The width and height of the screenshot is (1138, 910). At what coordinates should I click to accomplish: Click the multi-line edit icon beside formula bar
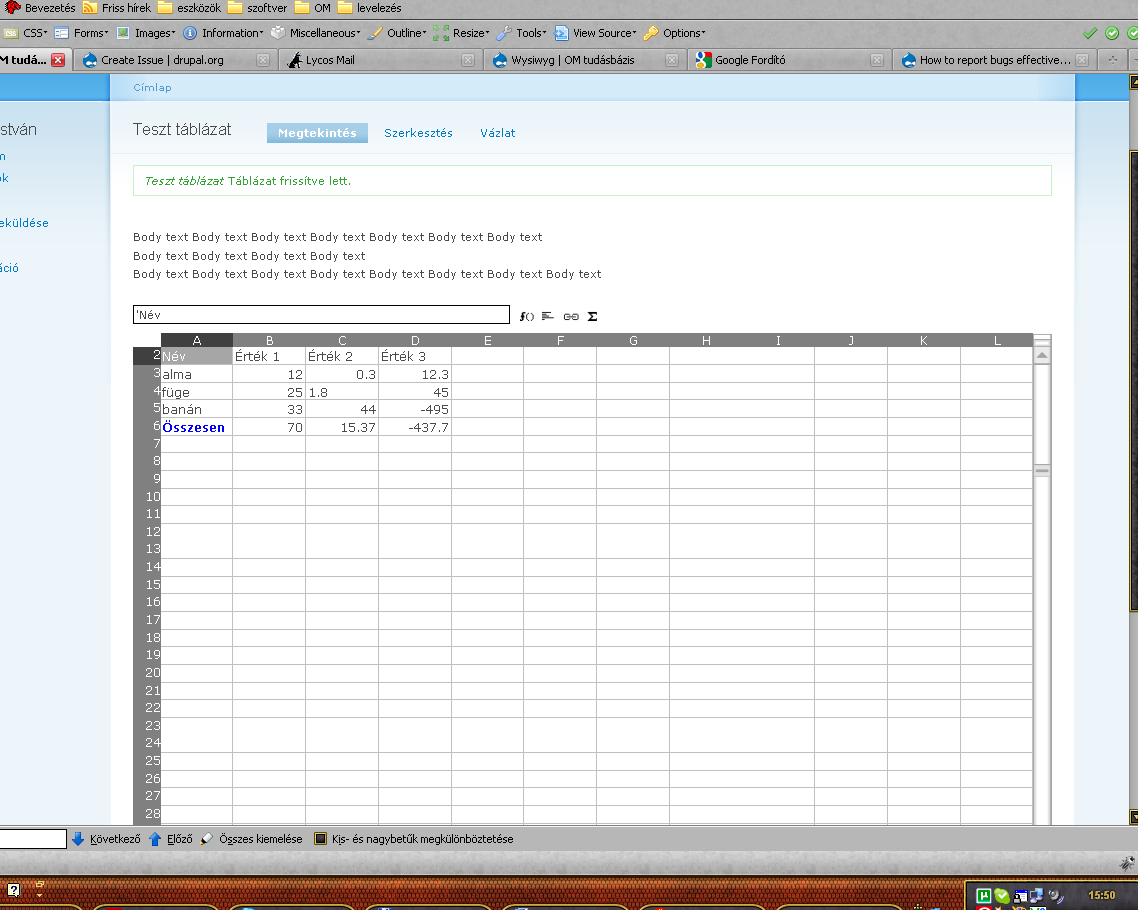[x=548, y=316]
